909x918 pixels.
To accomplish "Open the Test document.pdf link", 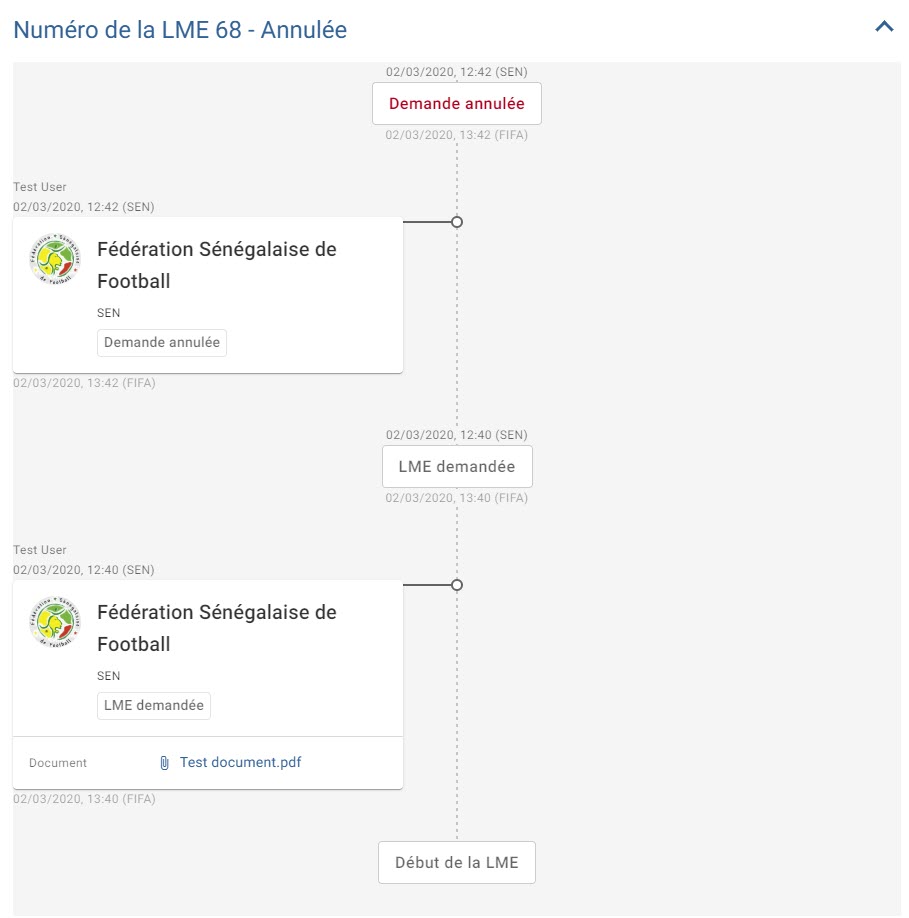I will coord(241,762).
